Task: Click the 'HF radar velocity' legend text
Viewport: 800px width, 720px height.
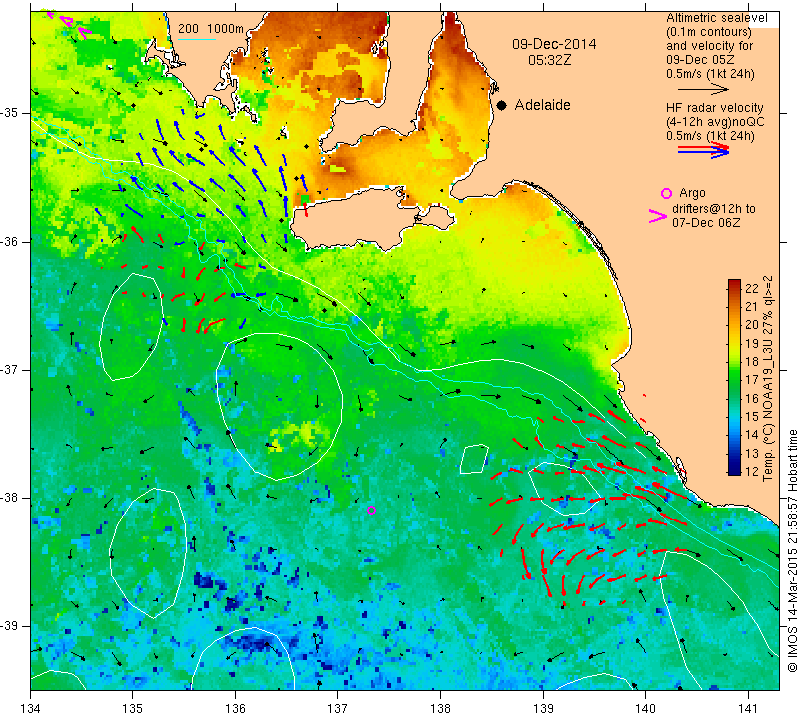Action: pyautogui.click(x=715, y=108)
